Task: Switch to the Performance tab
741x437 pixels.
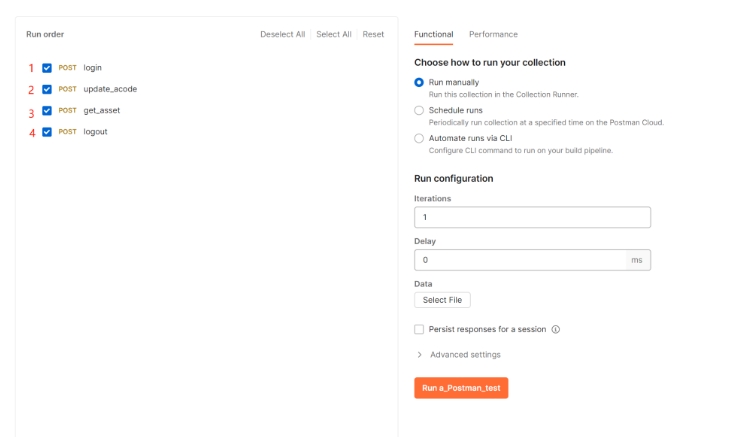Action: tap(493, 34)
